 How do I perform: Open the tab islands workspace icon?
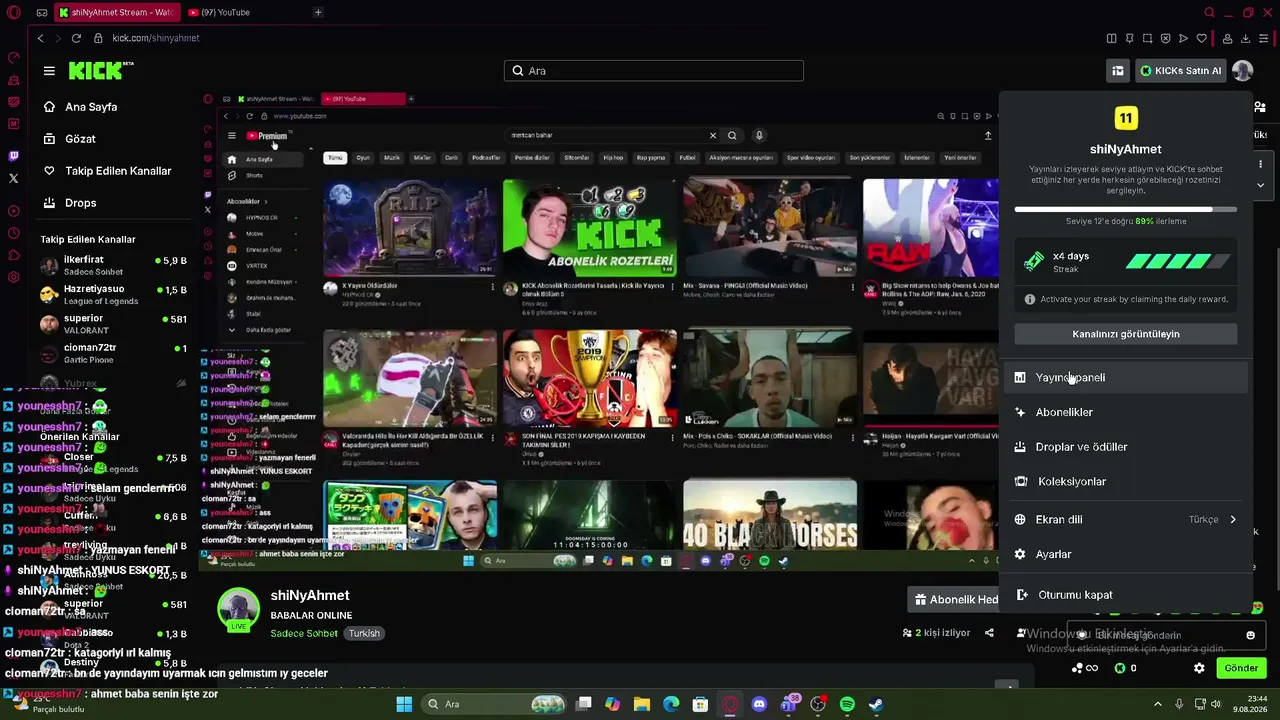pyautogui.click(x=41, y=13)
